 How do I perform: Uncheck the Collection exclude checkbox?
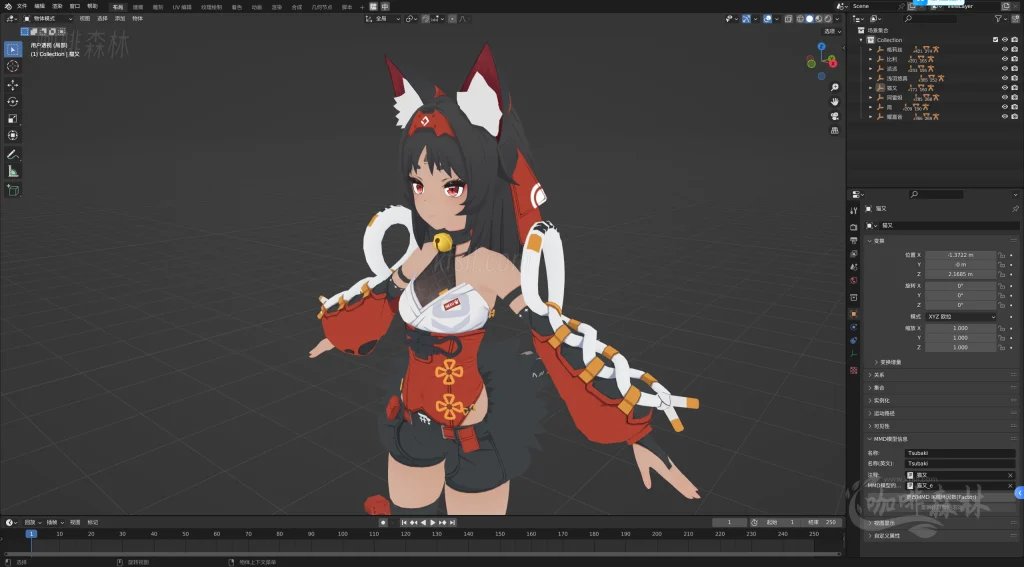995,40
